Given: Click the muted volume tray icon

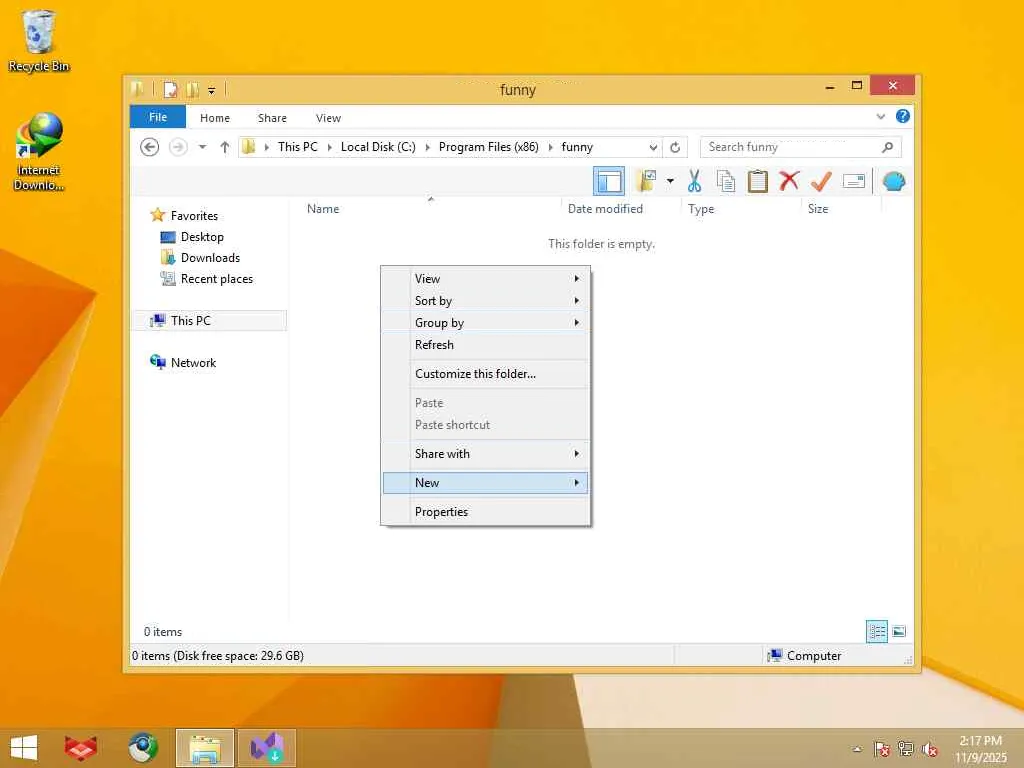Looking at the screenshot, I should coord(931,749).
